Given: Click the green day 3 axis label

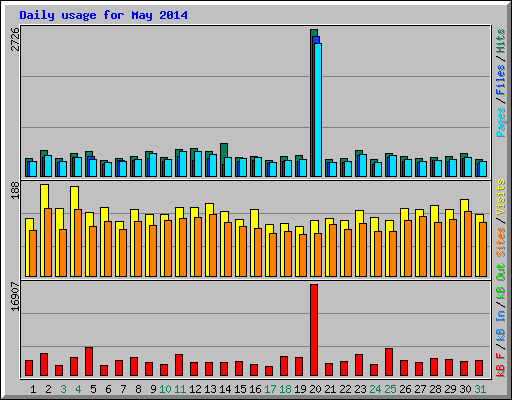Looking at the screenshot, I should coord(63,389).
